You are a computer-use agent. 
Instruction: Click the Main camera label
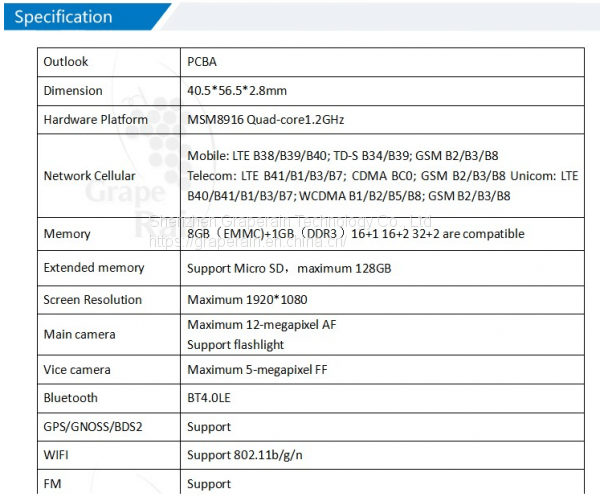click(79, 334)
